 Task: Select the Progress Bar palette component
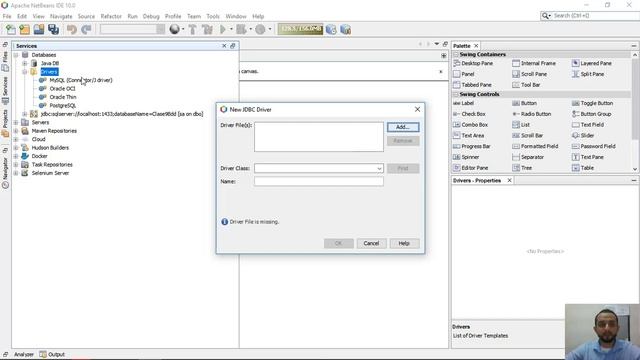click(472, 146)
